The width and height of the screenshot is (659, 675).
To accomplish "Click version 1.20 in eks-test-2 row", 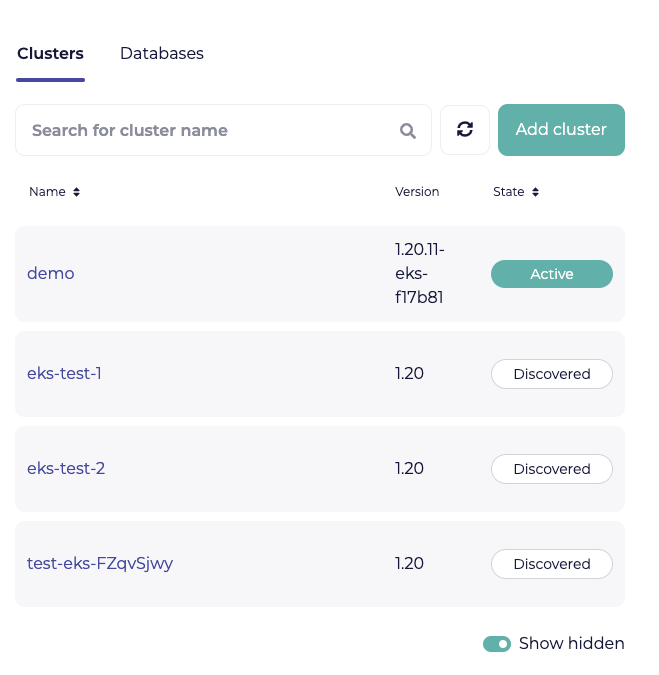I will (x=409, y=468).
